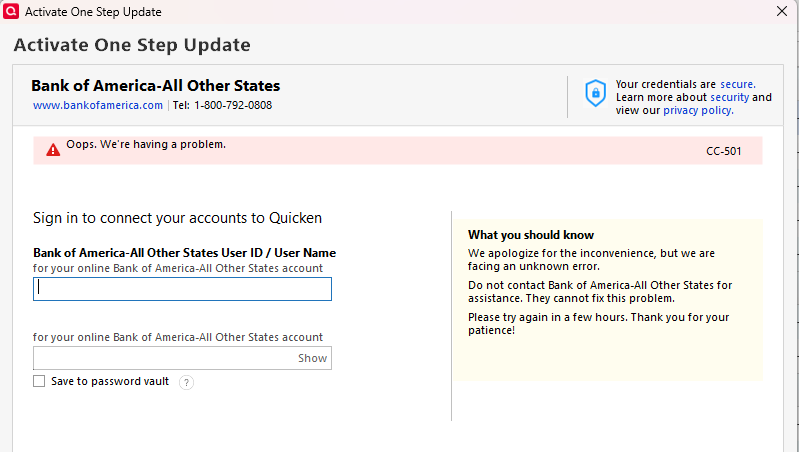This screenshot has height=452, width=799.
Task: Click the blue security shield lock icon
Action: click(595, 93)
